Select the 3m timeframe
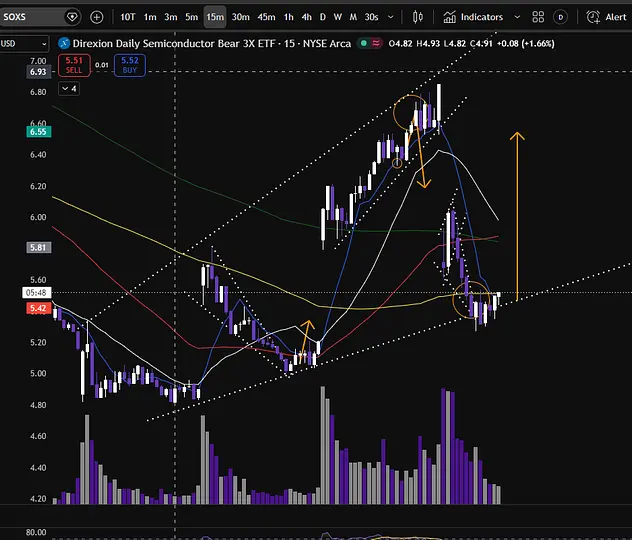632x540 pixels. click(x=171, y=17)
